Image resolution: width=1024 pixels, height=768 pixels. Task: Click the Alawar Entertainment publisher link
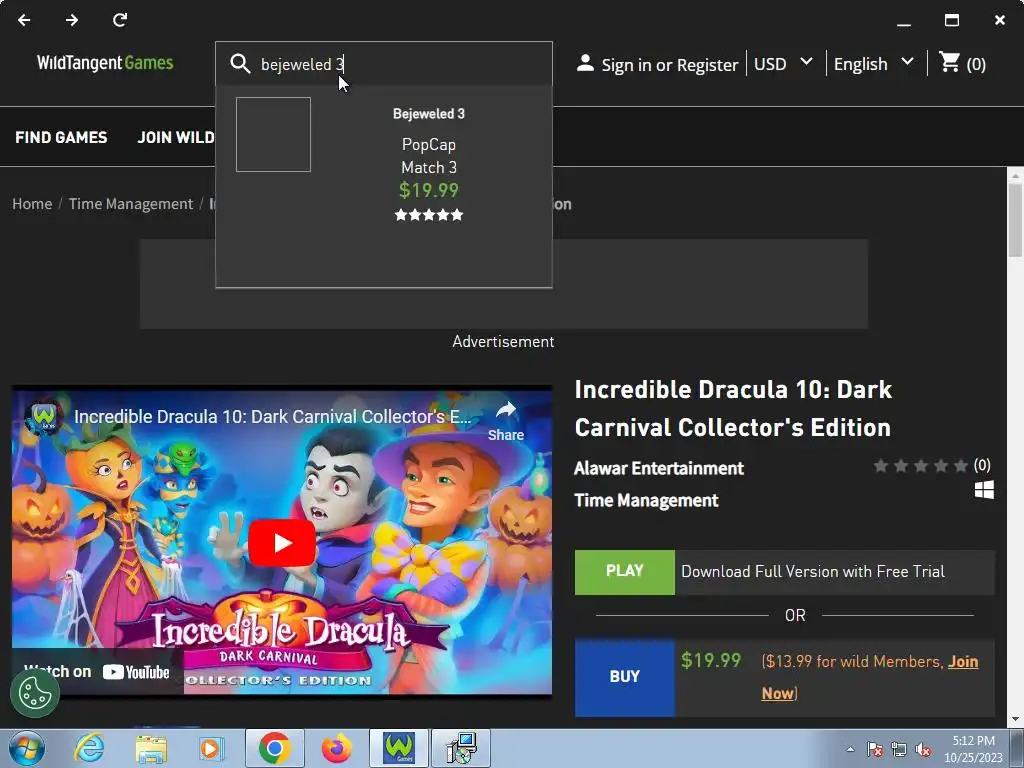tap(659, 468)
